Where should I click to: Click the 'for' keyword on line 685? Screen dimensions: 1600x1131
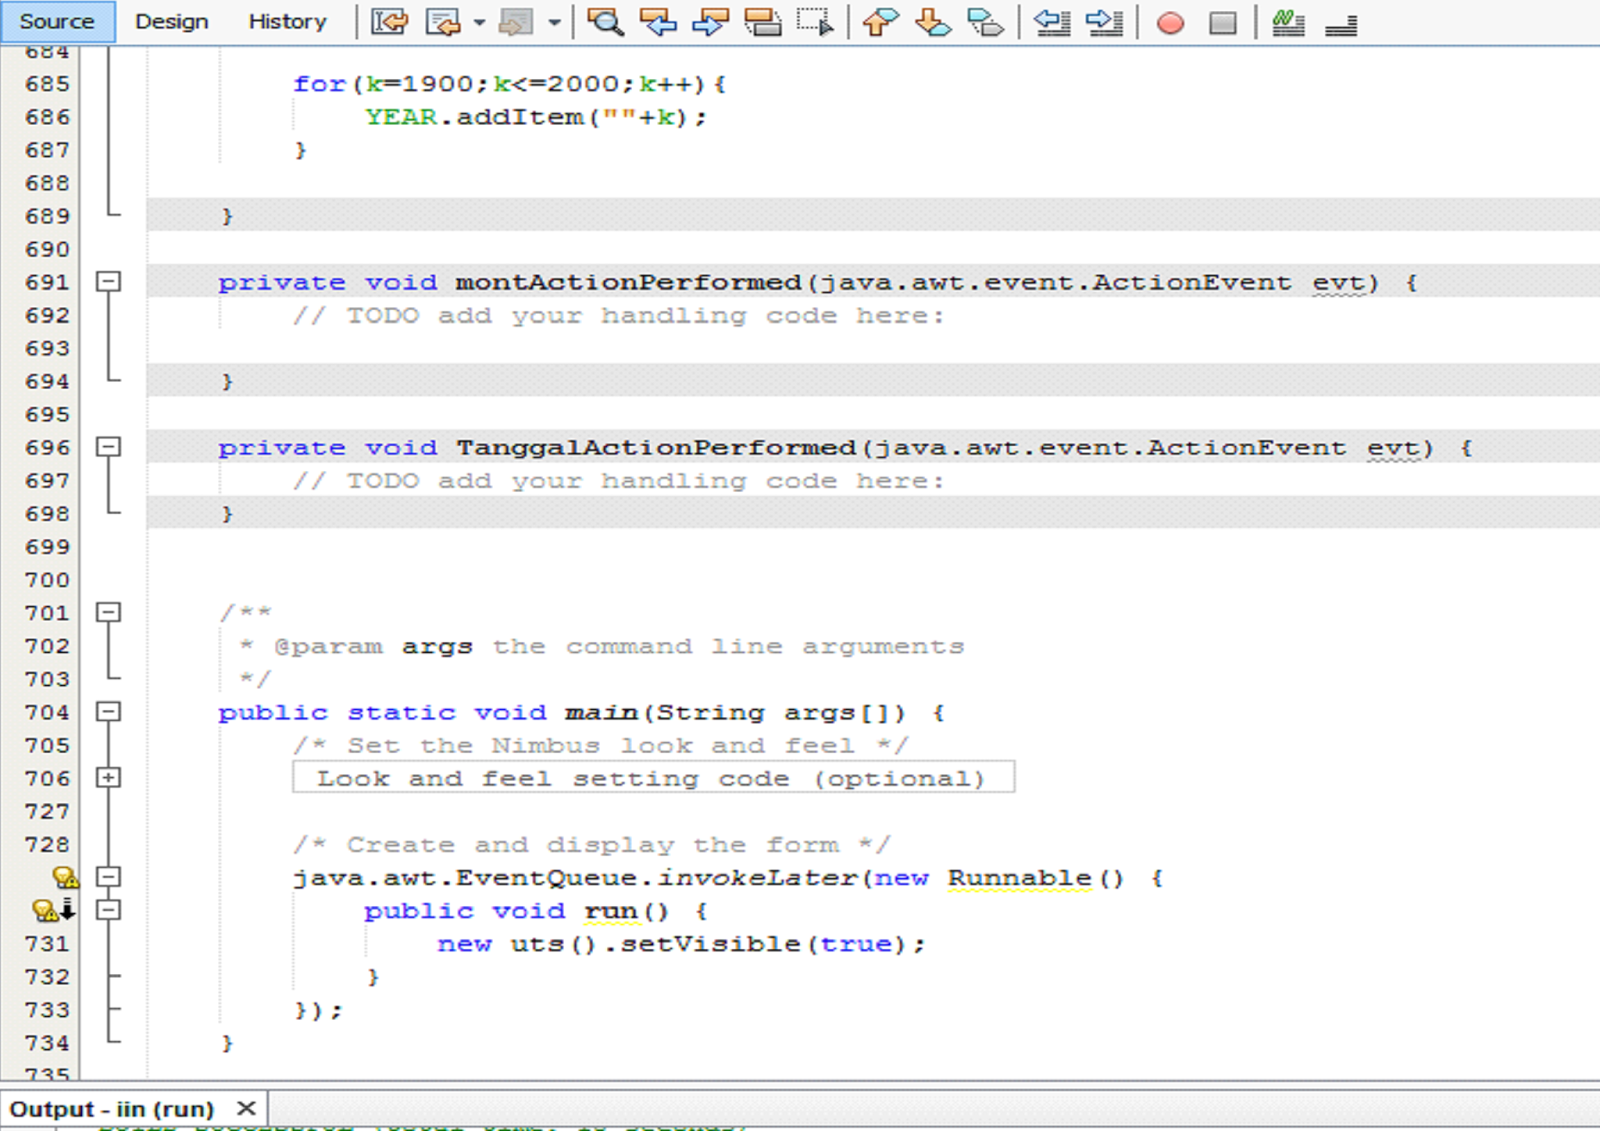(x=319, y=84)
